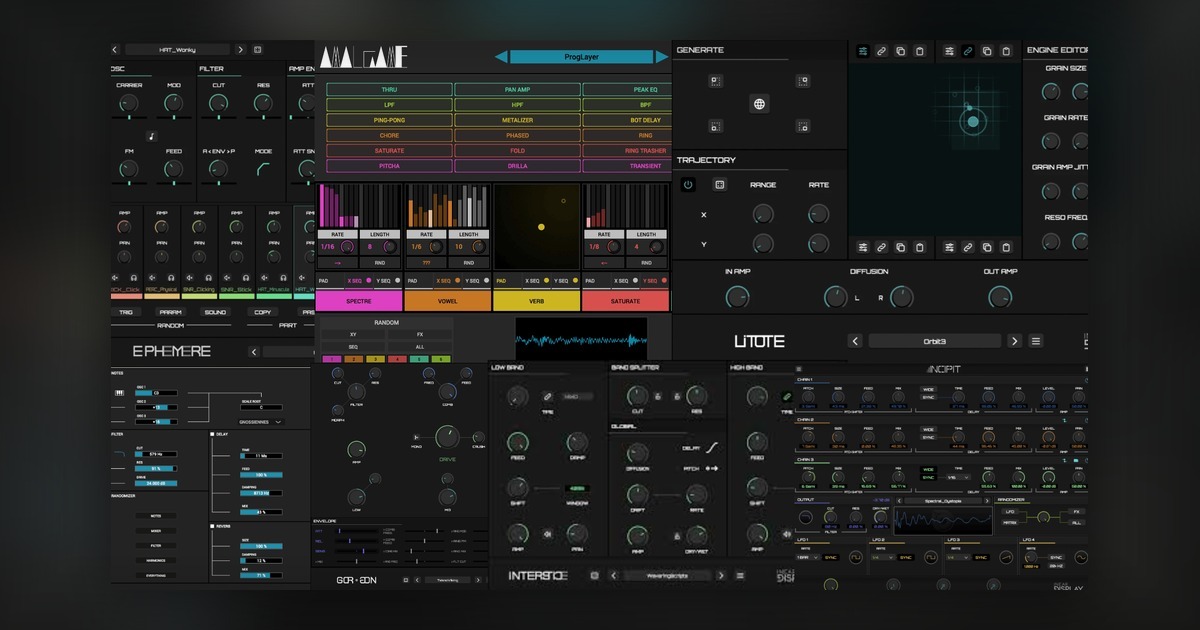
Task: Solo the HAT_Muscular channel headphones icon
Action: point(285,277)
